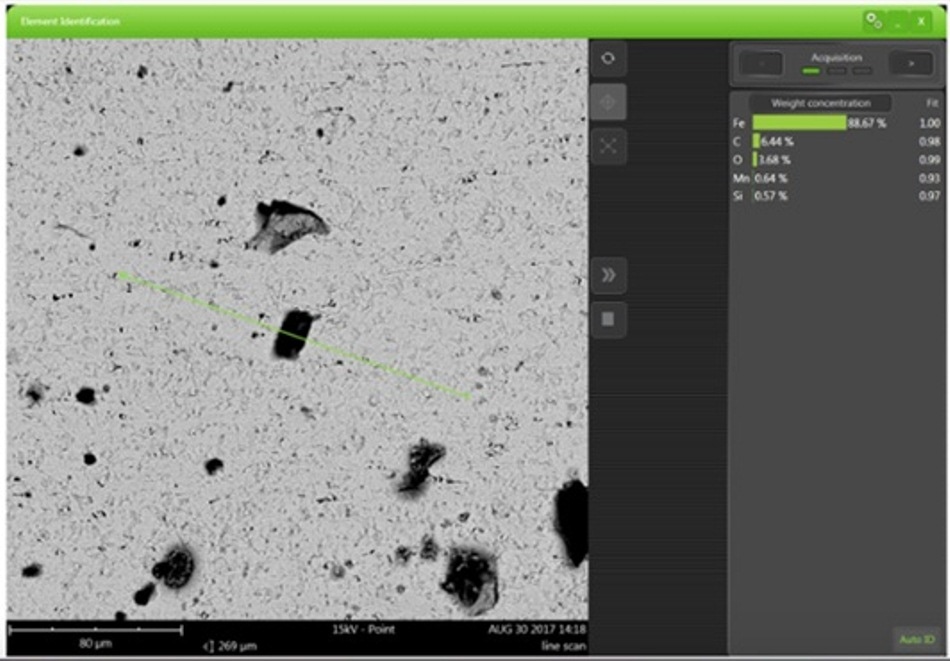This screenshot has width=950, height=661.
Task: Click the green active acquisition step indicator
Action: [811, 71]
